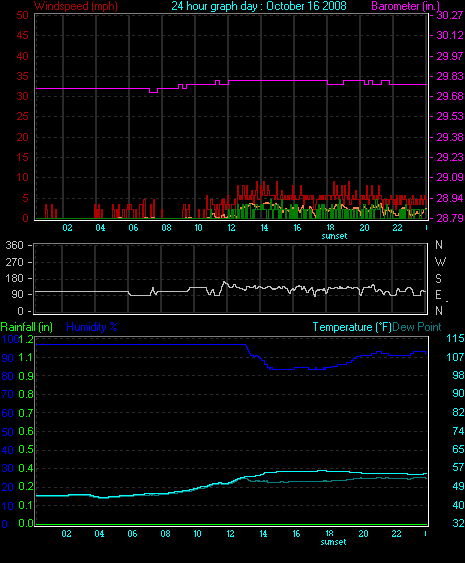The image size is (465, 563).
Task: Click the 06 hour tick on bottom graph
Action: [x=132, y=534]
